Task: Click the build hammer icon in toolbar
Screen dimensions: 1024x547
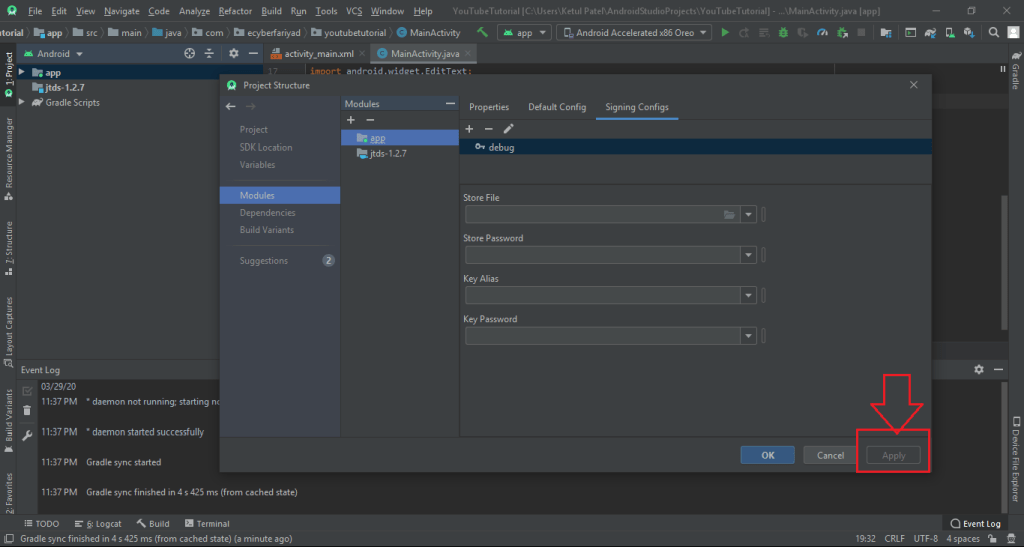Action: 482,32
